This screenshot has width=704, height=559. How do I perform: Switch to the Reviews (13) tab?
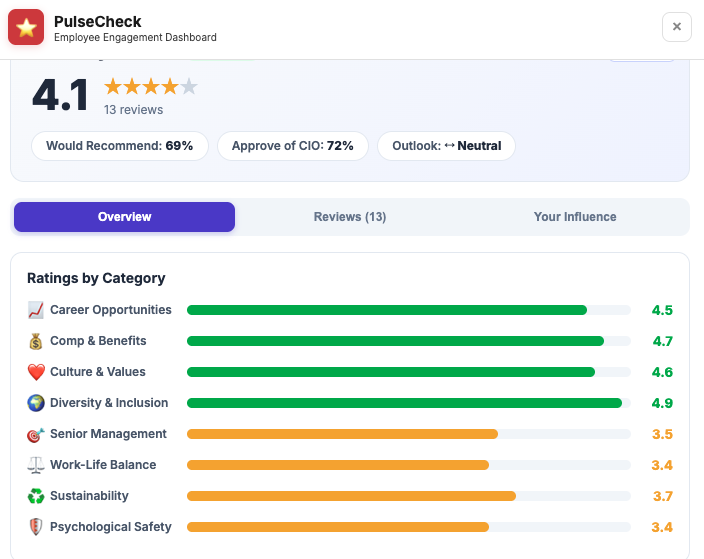(x=350, y=217)
